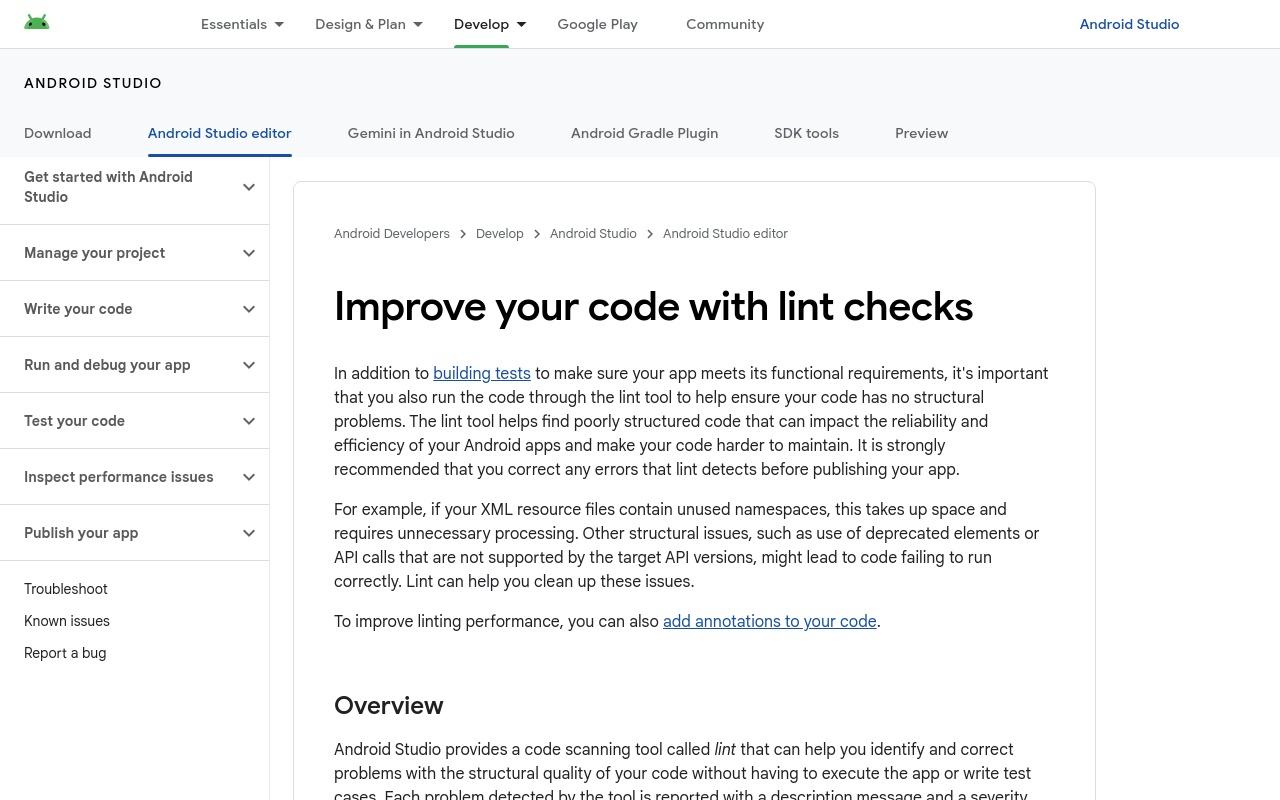Follow the building tests link

coord(482,373)
